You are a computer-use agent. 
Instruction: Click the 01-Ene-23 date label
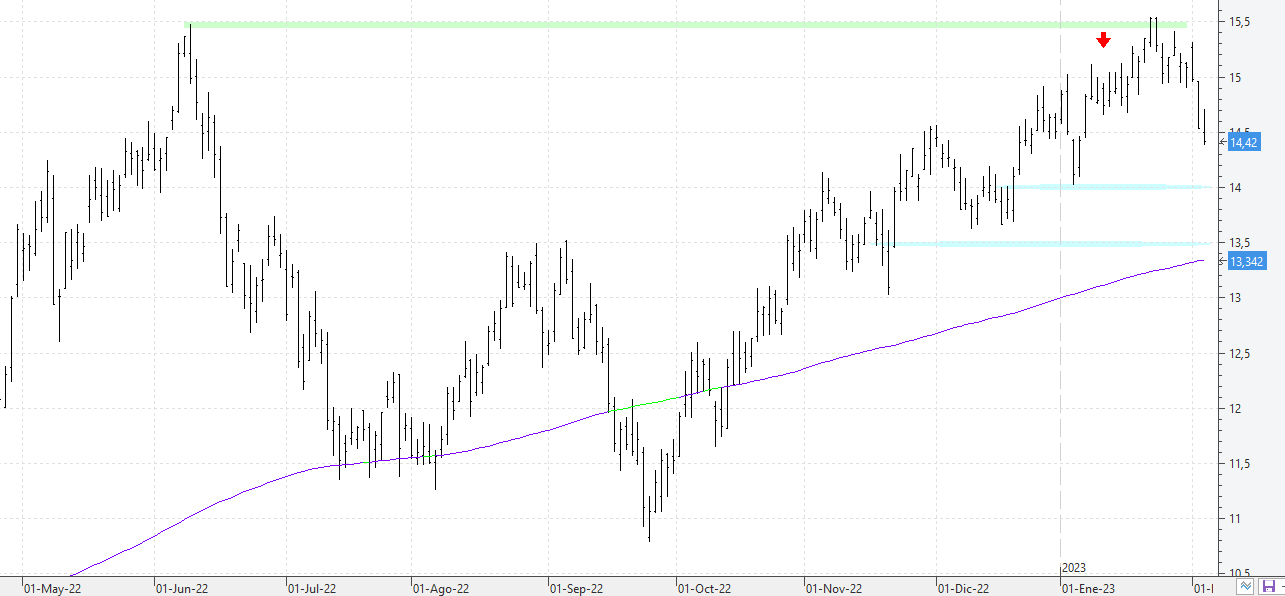point(1088,589)
